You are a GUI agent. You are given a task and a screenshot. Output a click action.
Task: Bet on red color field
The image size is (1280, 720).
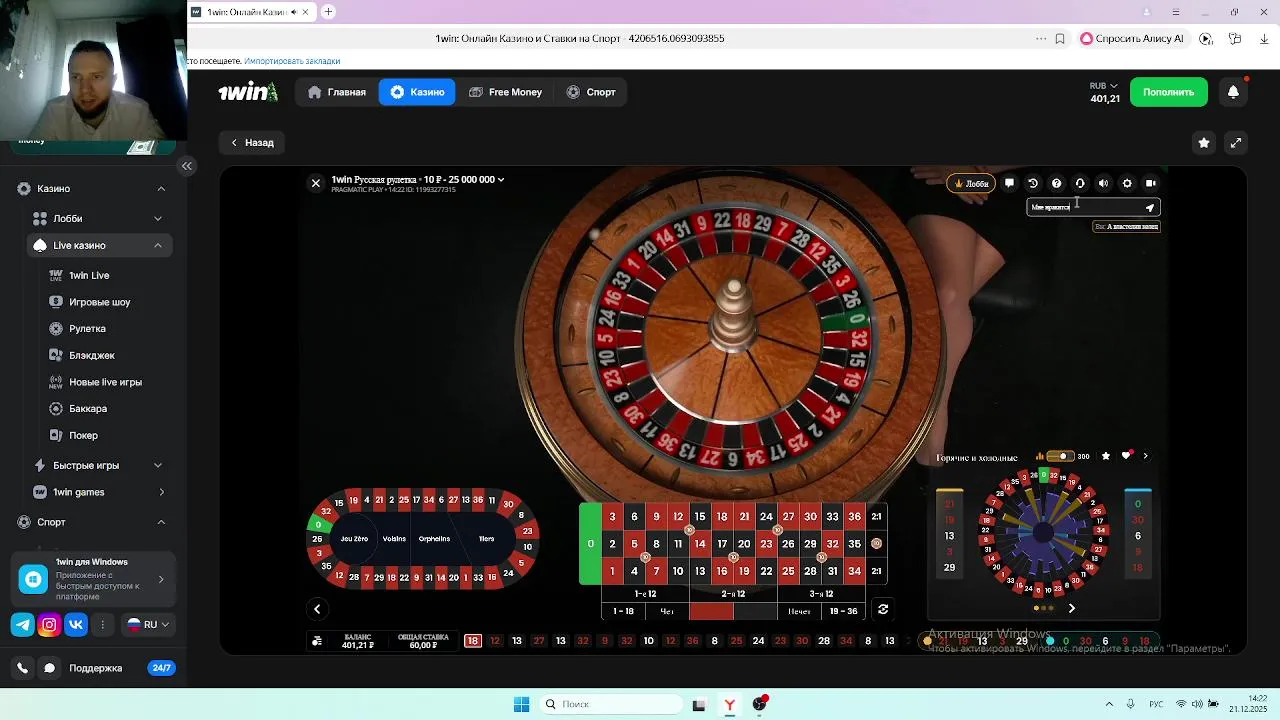pyautogui.click(x=711, y=610)
